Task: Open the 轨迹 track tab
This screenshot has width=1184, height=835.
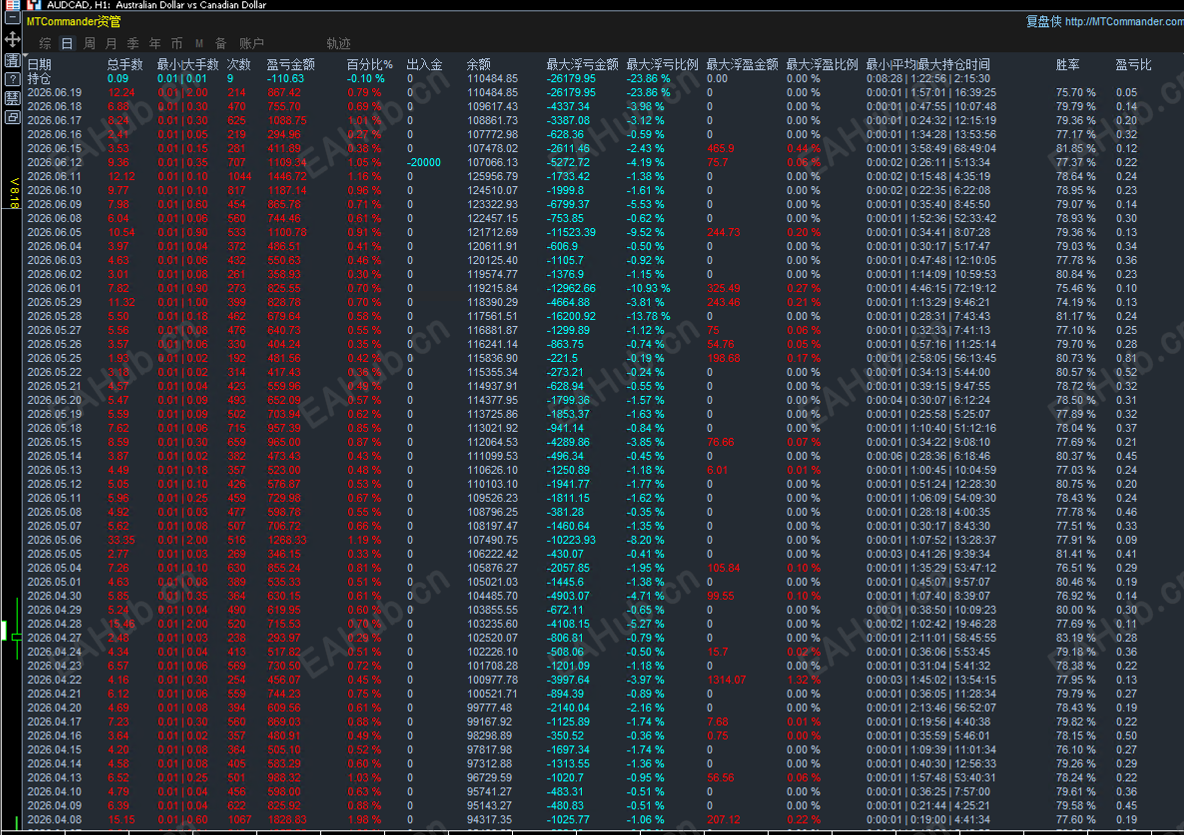Action: tap(338, 44)
